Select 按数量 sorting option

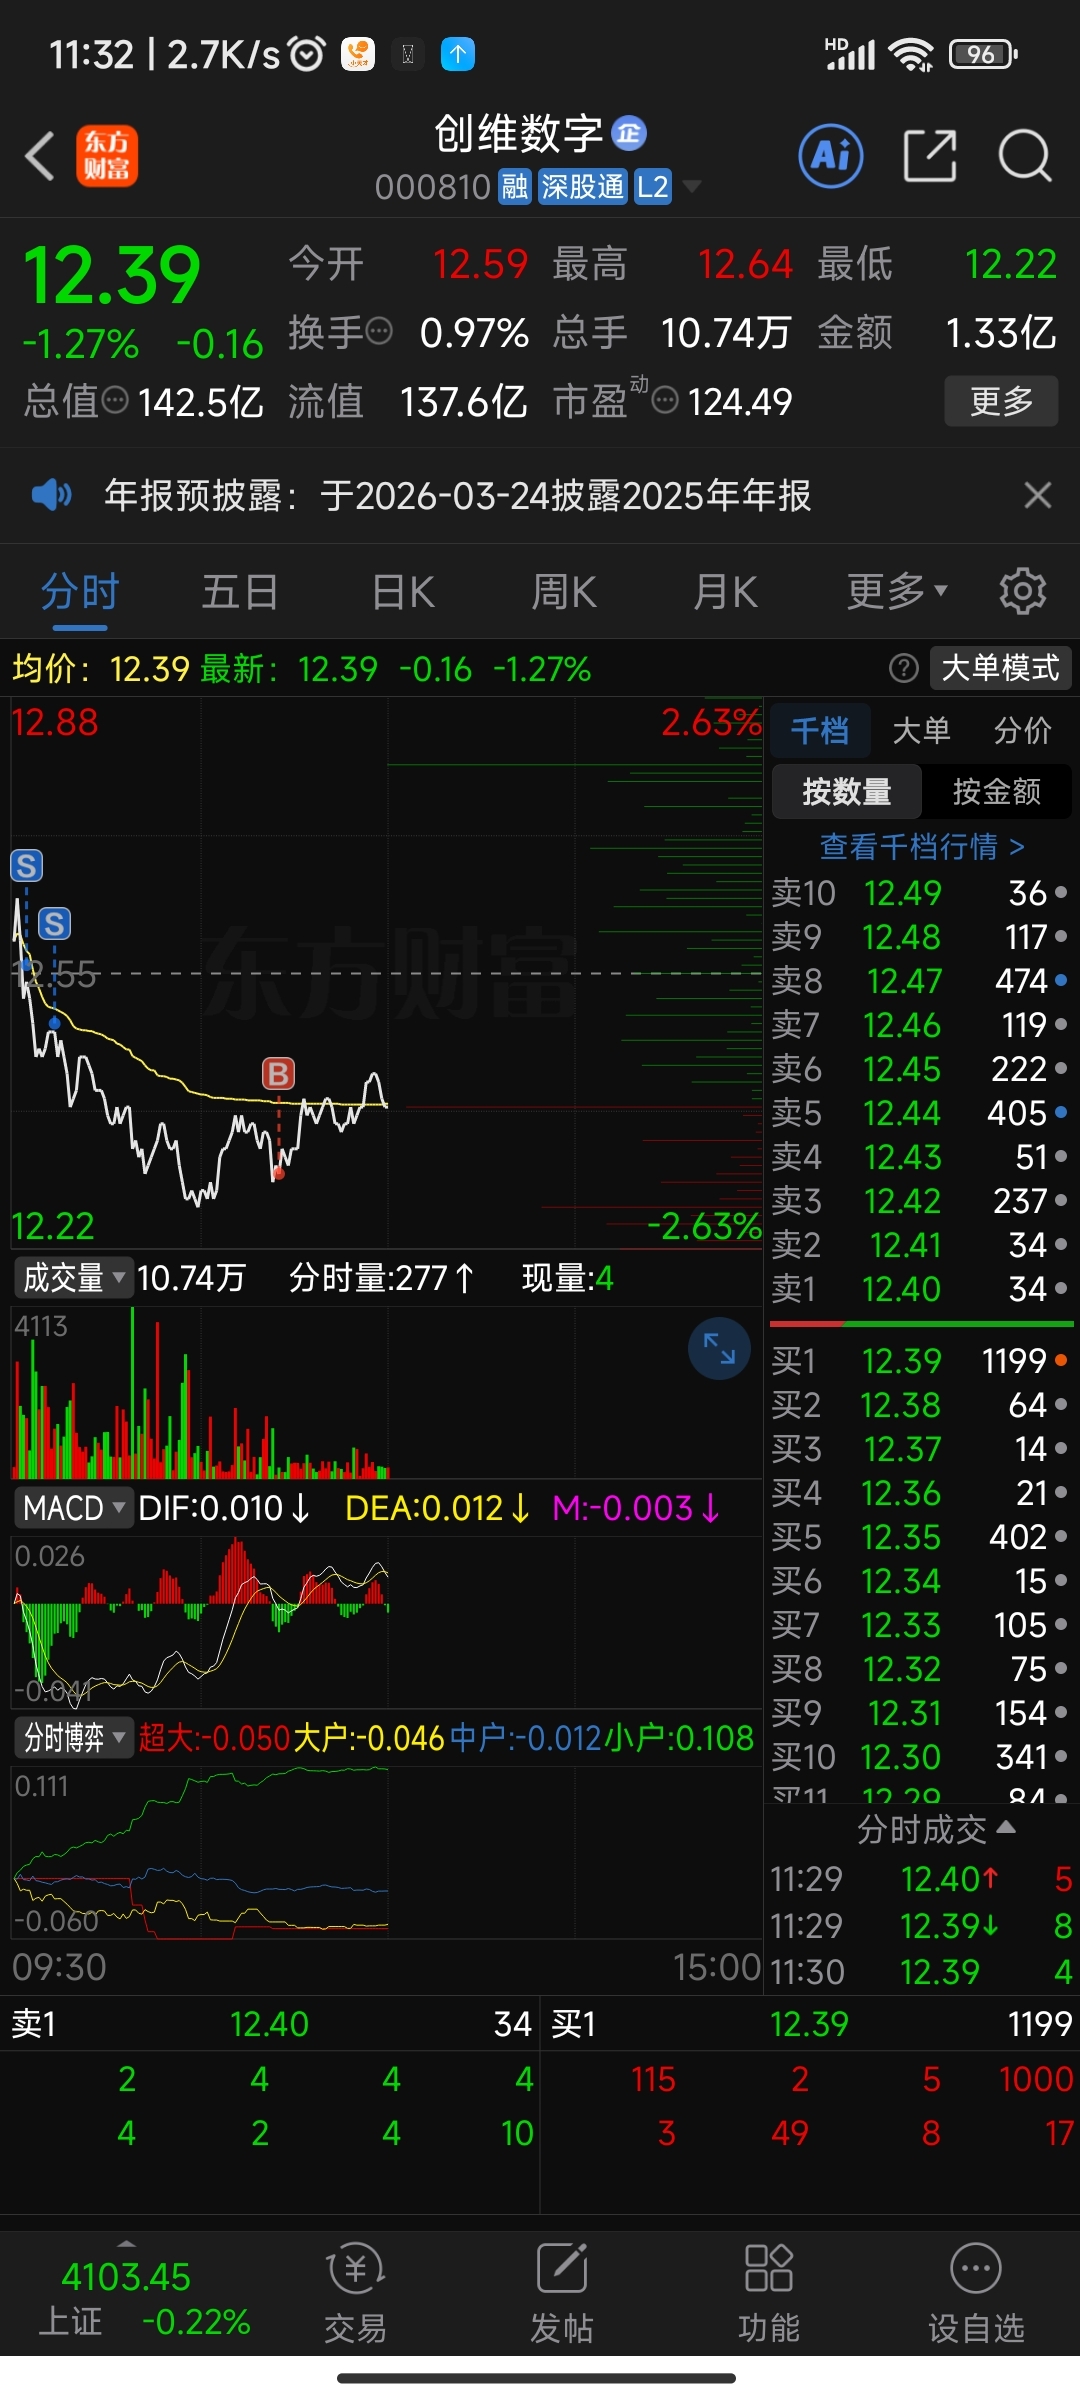pyautogui.click(x=847, y=792)
